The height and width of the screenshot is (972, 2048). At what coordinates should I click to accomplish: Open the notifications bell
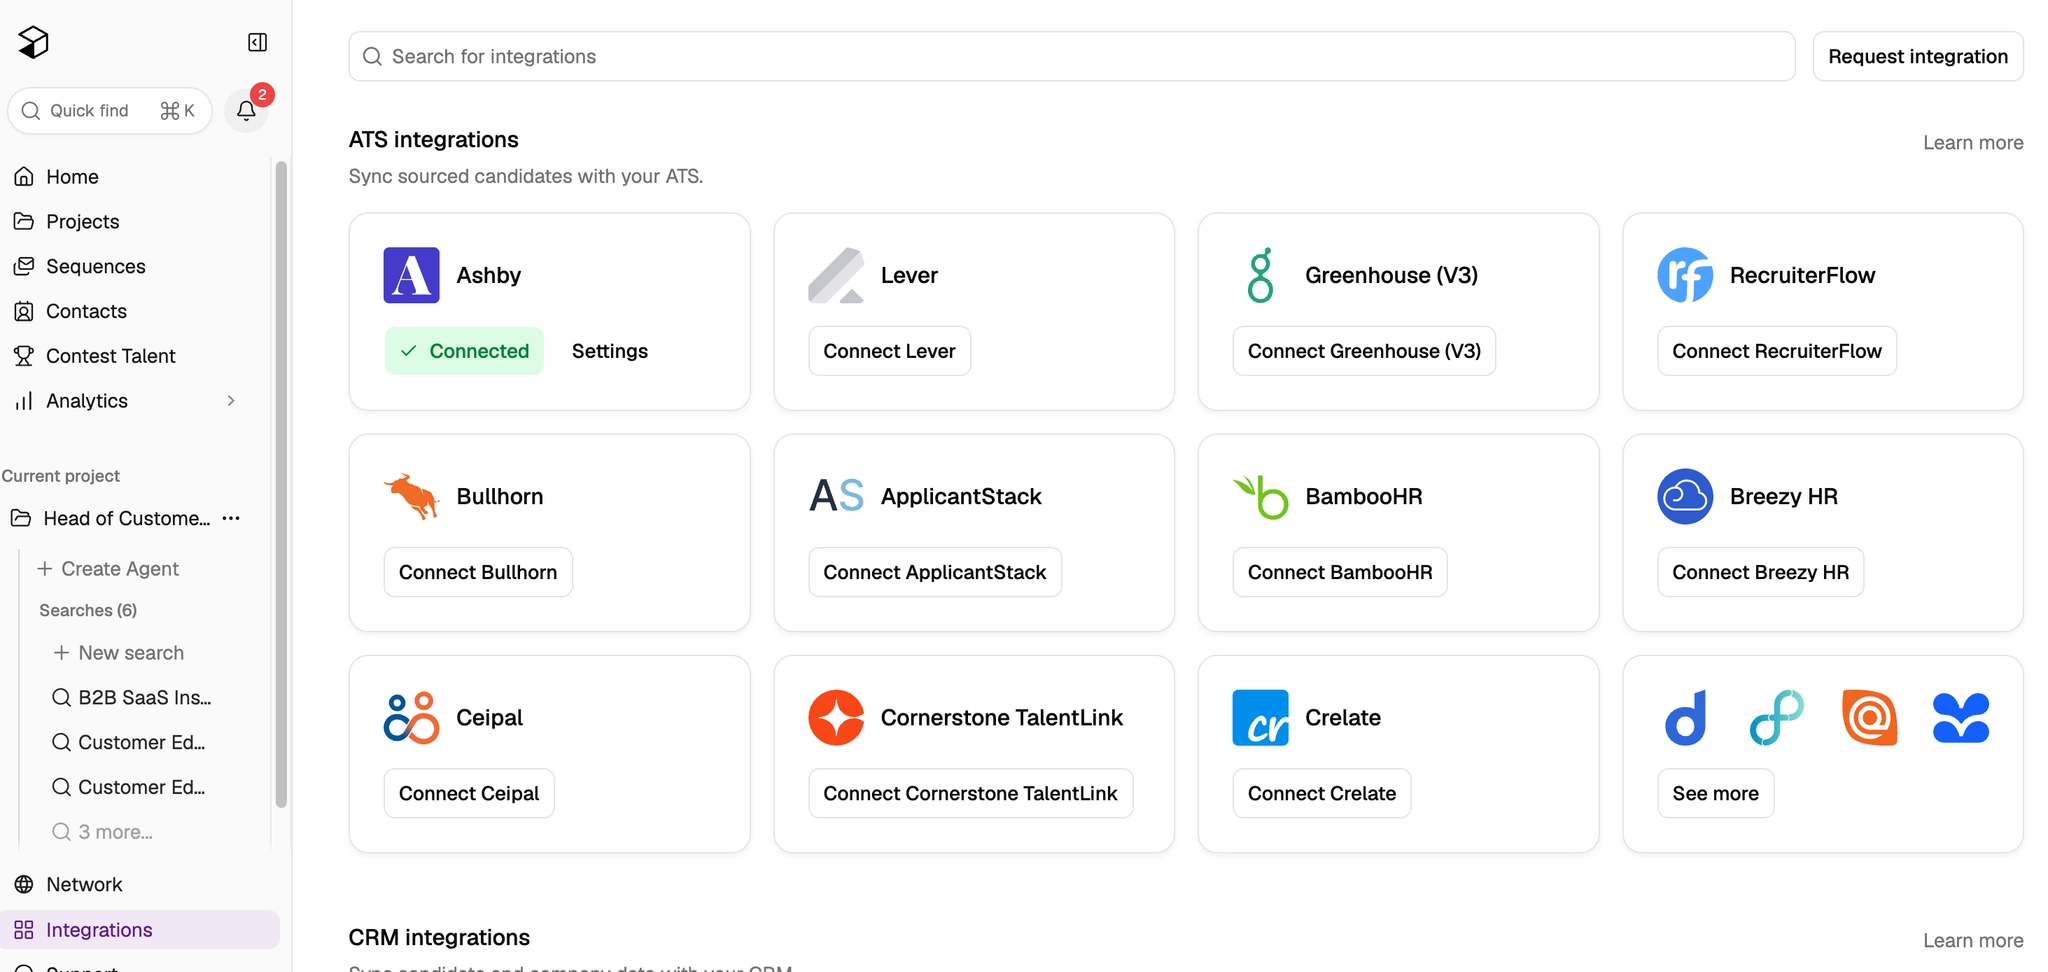(x=246, y=110)
